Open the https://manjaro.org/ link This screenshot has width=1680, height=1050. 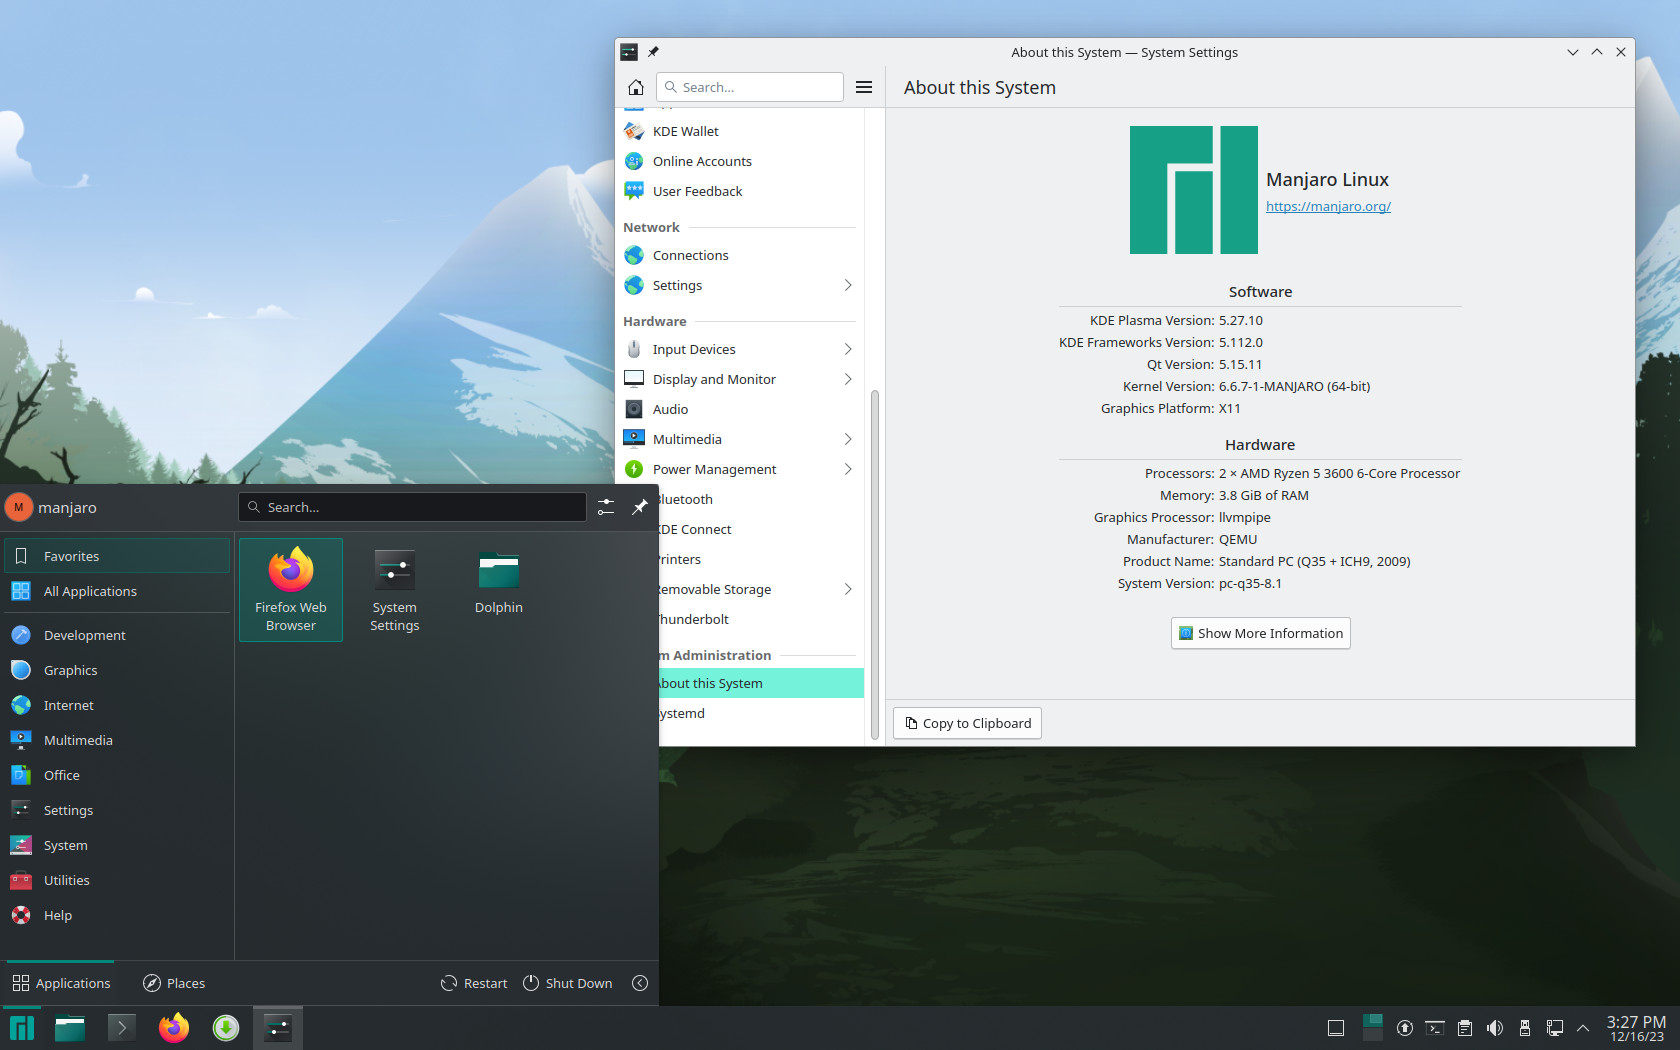[1328, 206]
